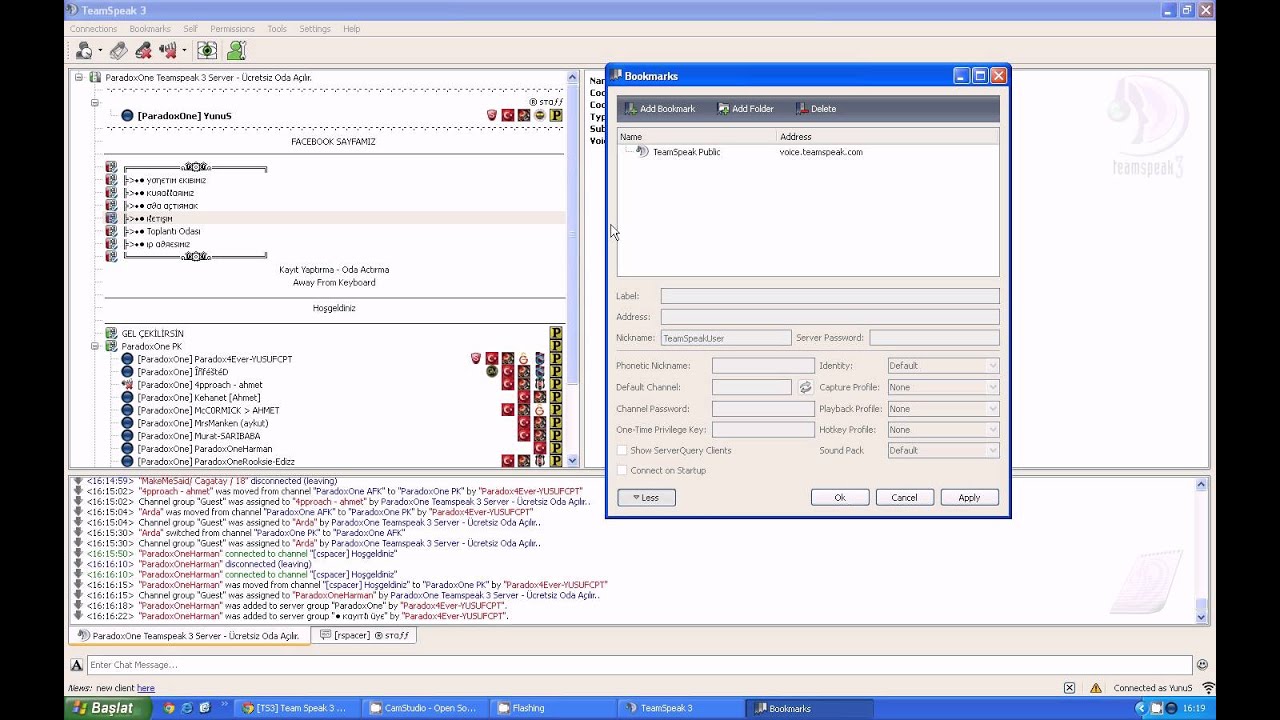Click the yellow P badge beside YunuS
The width and height of the screenshot is (1280, 720).
(x=556, y=116)
